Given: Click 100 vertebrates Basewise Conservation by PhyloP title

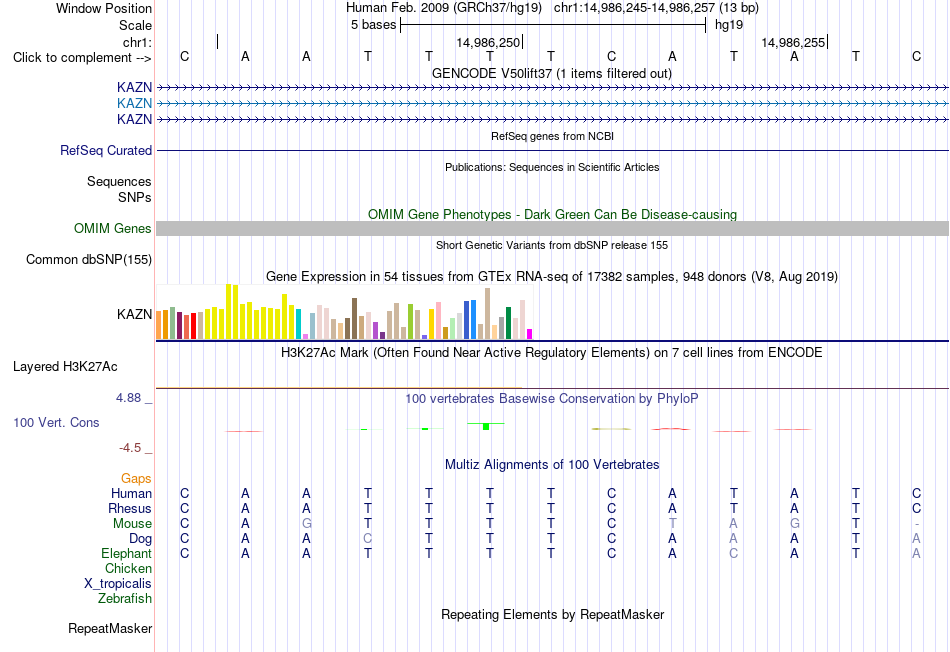Looking at the screenshot, I should [x=552, y=399].
